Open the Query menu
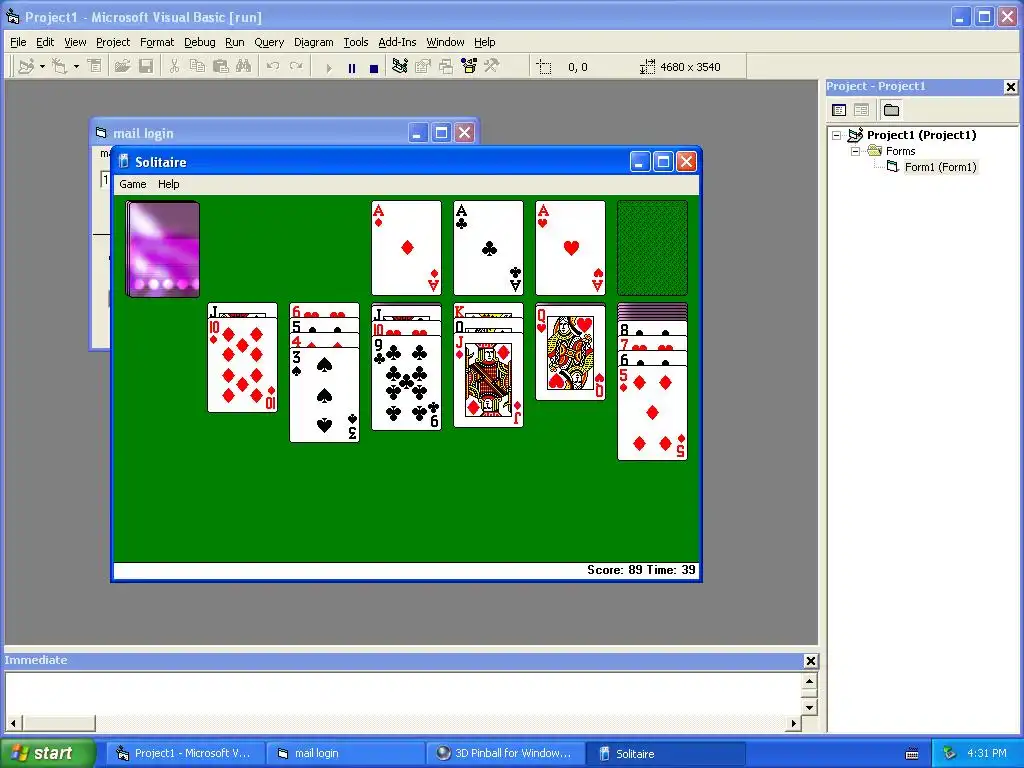 [x=269, y=42]
